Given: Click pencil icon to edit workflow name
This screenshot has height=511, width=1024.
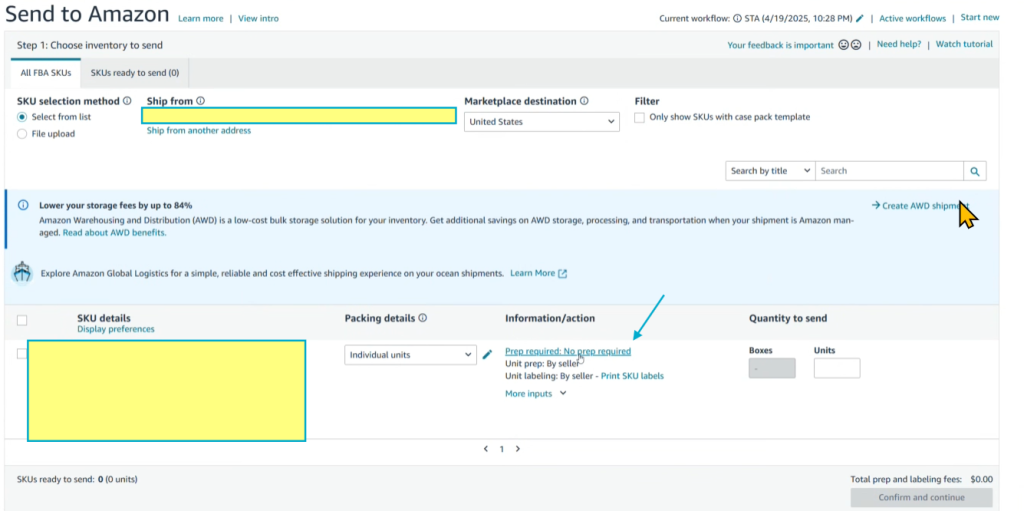Looking at the screenshot, I should pyautogui.click(x=860, y=18).
